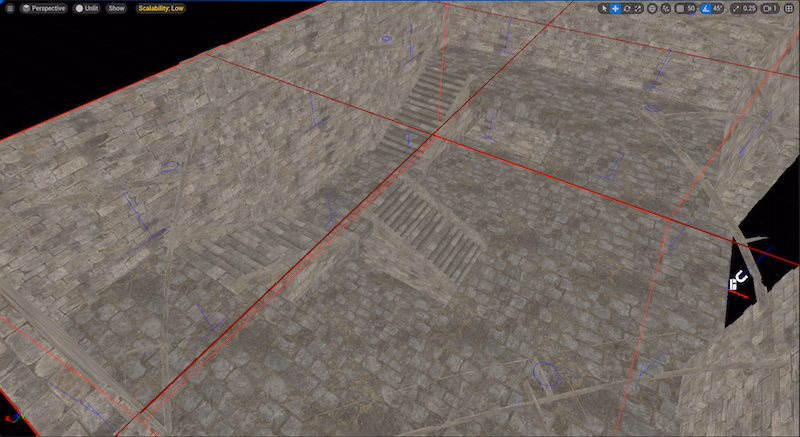Toggle surface snapping options

tap(666, 8)
